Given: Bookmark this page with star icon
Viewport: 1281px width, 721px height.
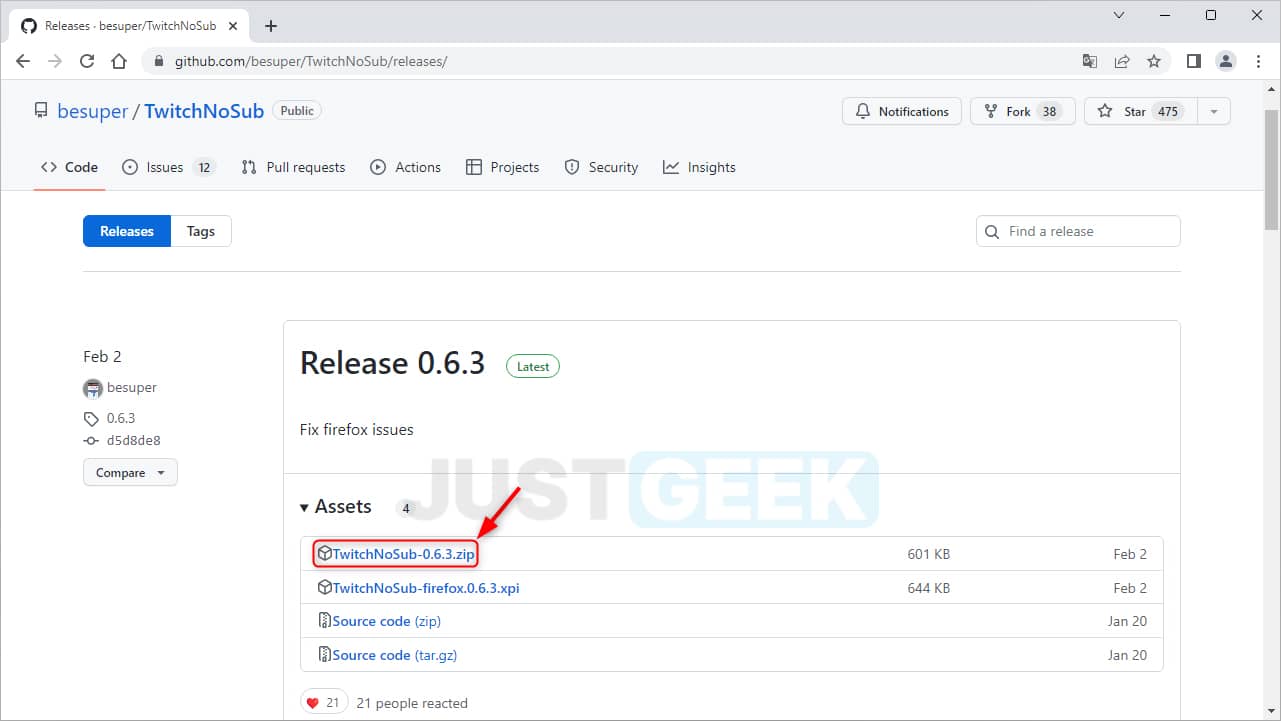Looking at the screenshot, I should point(1154,61).
